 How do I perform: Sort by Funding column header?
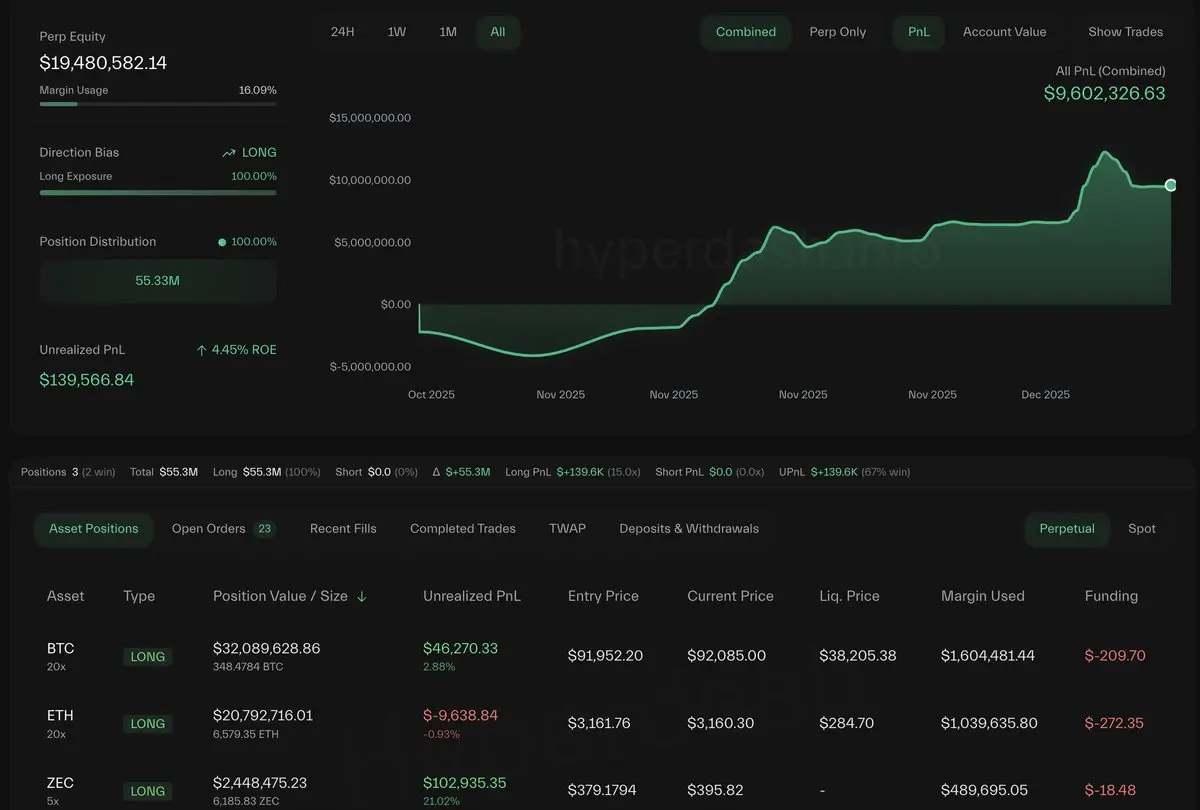(1111, 596)
